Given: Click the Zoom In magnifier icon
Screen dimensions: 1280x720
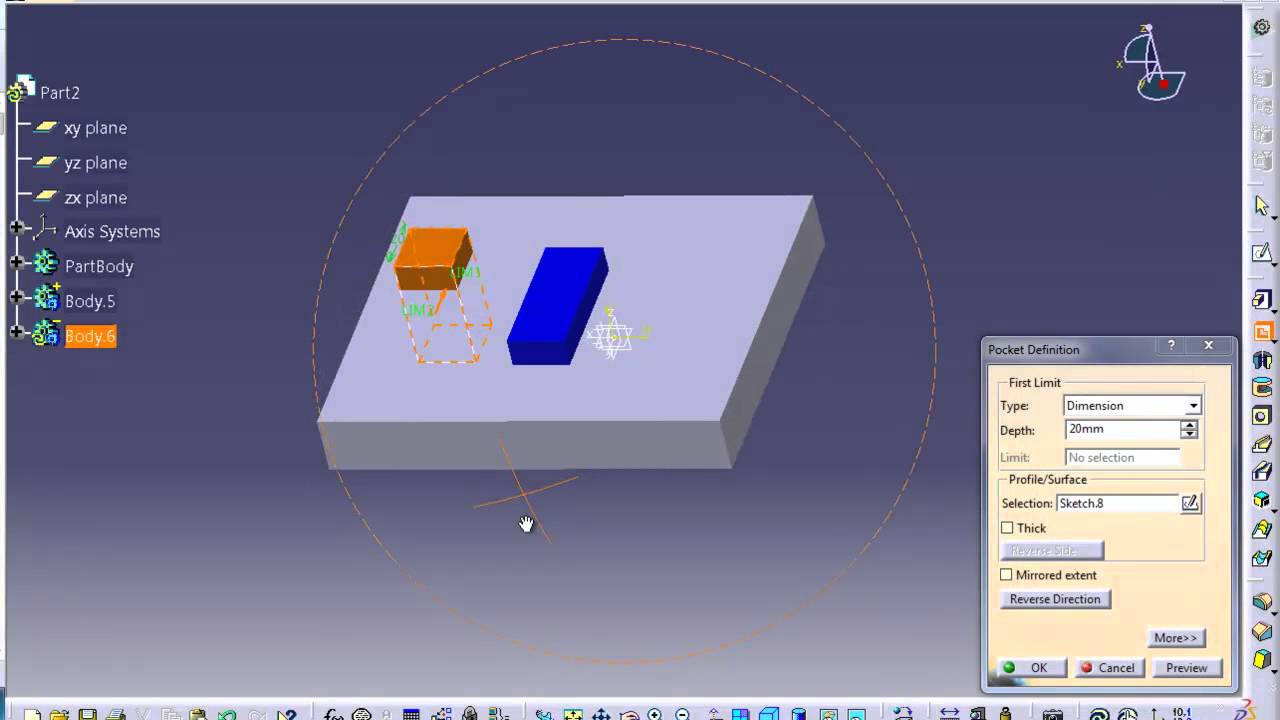Looking at the screenshot, I should (x=655, y=714).
